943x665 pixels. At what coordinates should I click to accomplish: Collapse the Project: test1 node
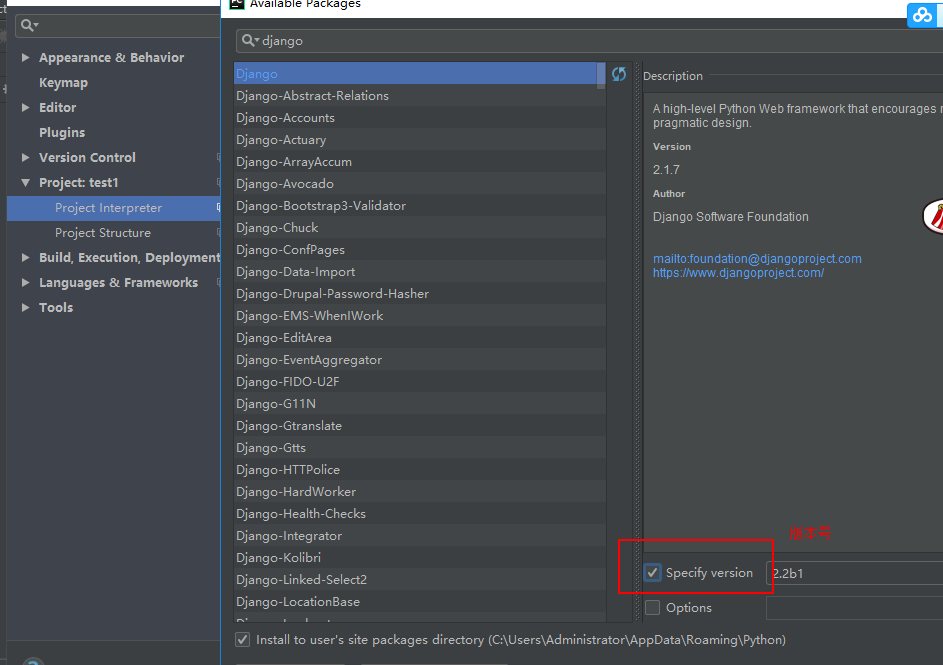tap(25, 182)
